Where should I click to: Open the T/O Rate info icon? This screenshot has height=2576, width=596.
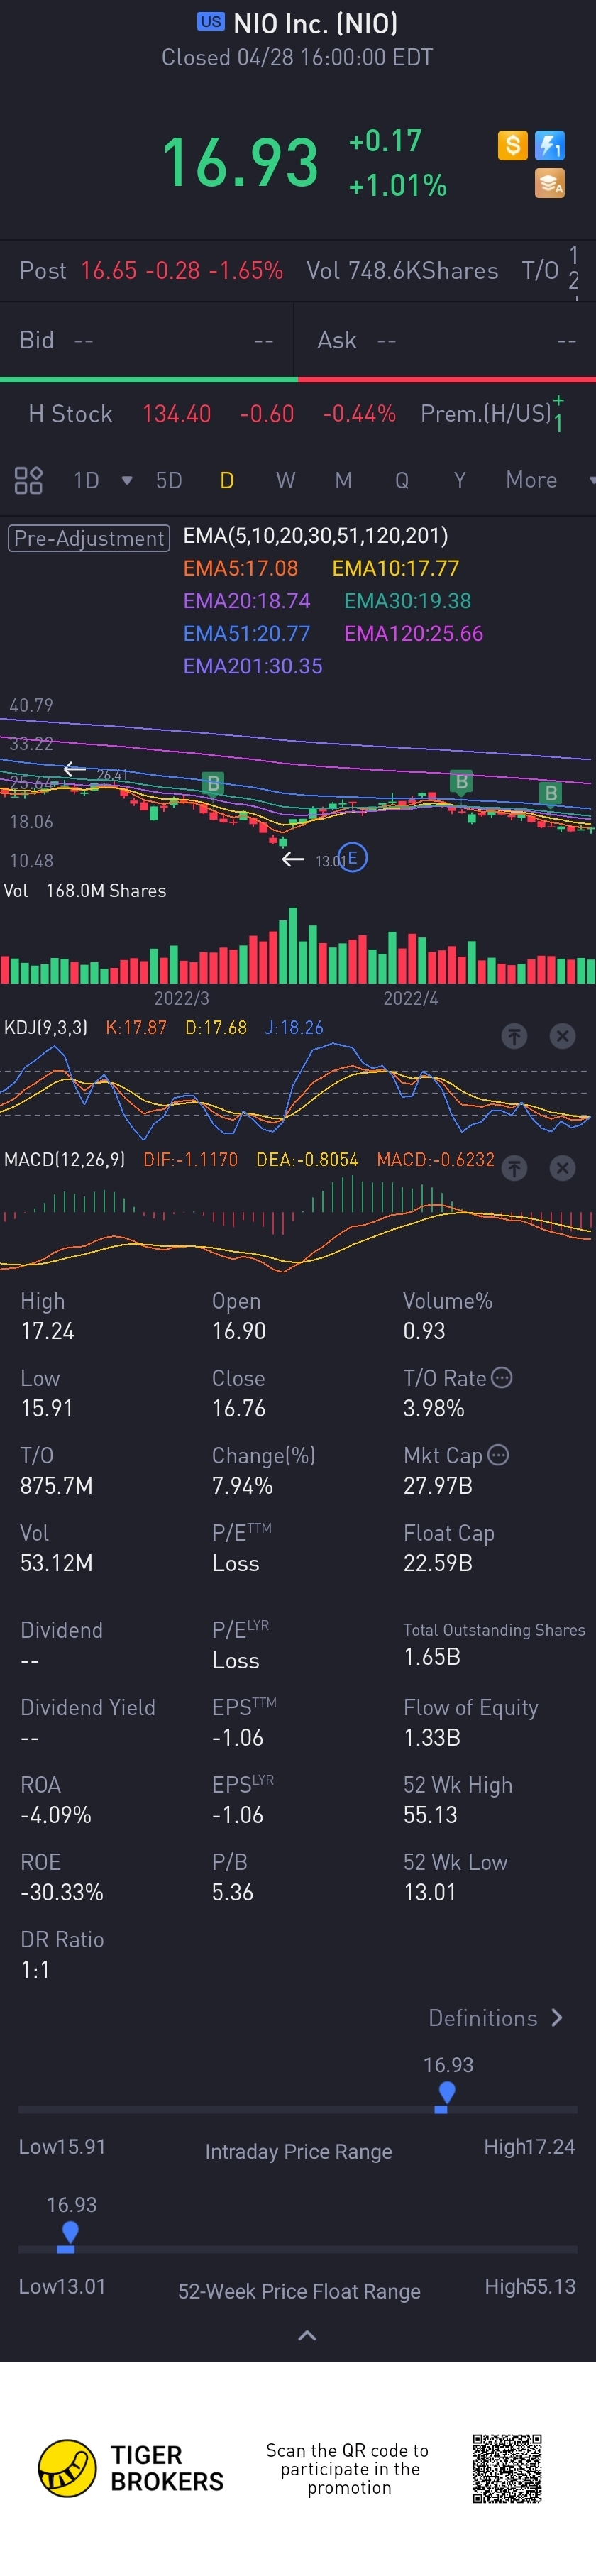pyautogui.click(x=502, y=1377)
